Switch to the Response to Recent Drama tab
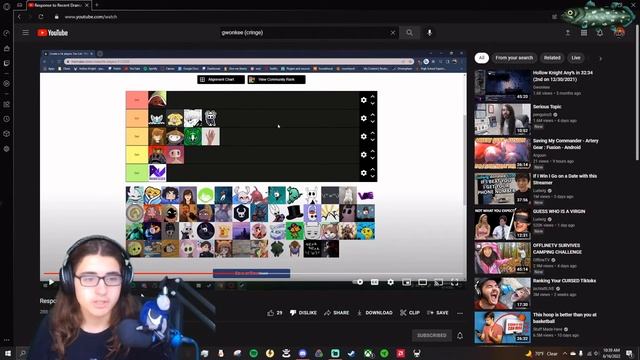The image size is (640, 360). (59, 5)
